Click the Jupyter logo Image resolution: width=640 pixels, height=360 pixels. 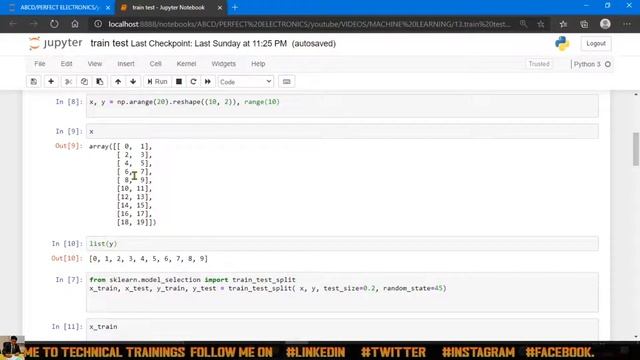[x=56, y=43]
